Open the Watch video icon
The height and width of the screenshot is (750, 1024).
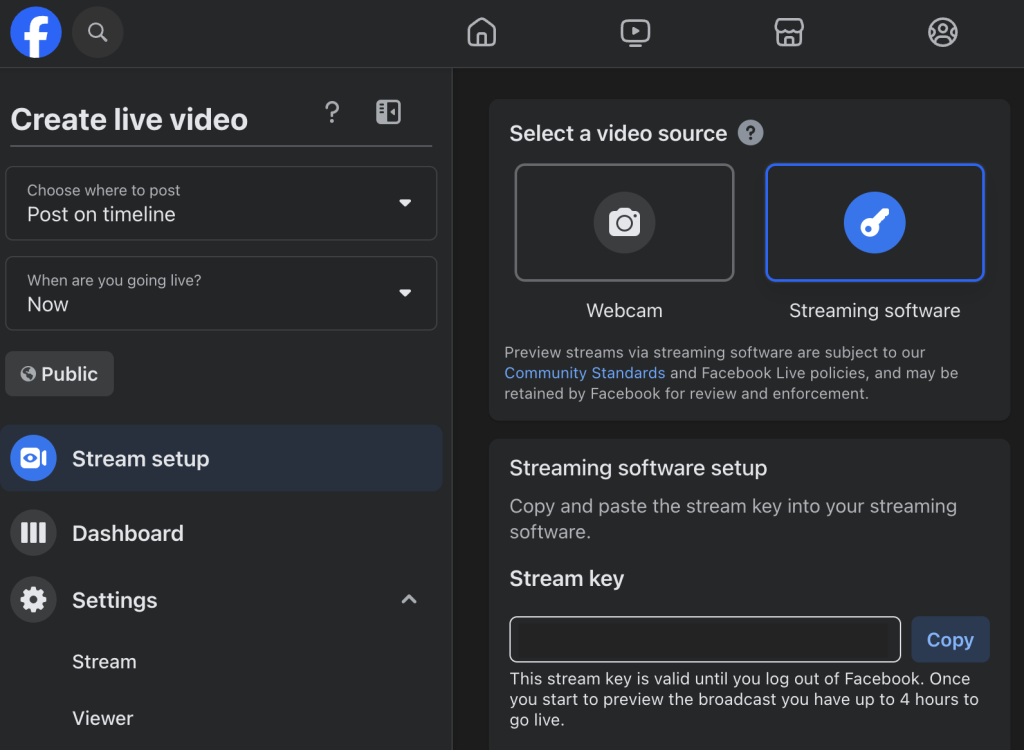(x=635, y=32)
